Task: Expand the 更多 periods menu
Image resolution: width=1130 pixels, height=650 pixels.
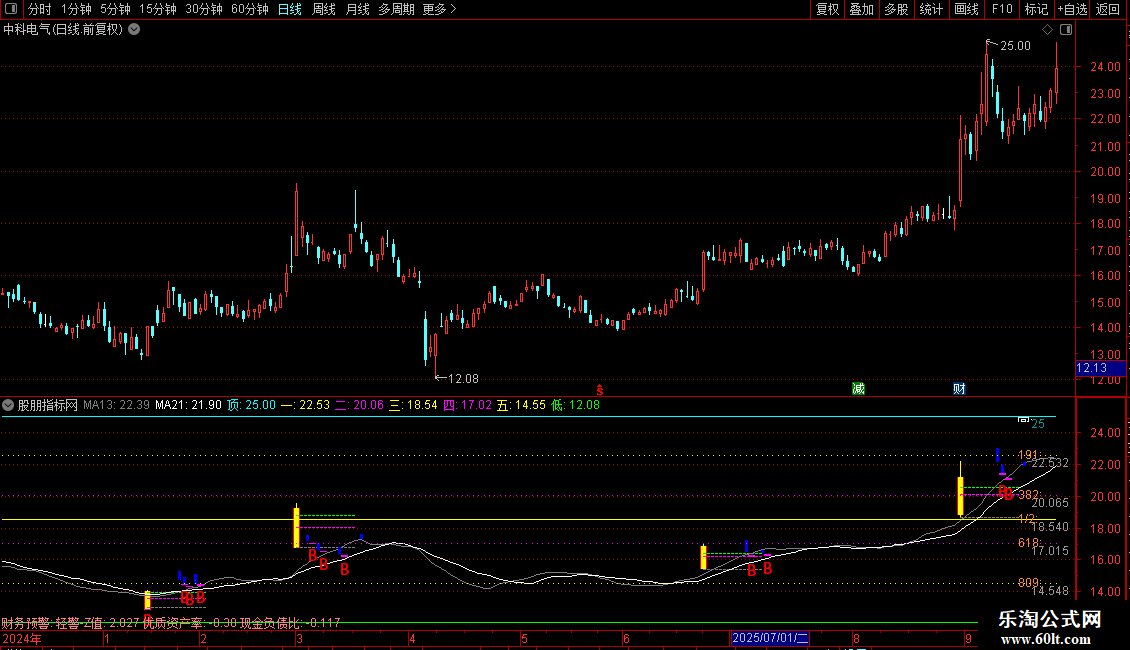Action: pyautogui.click(x=439, y=10)
